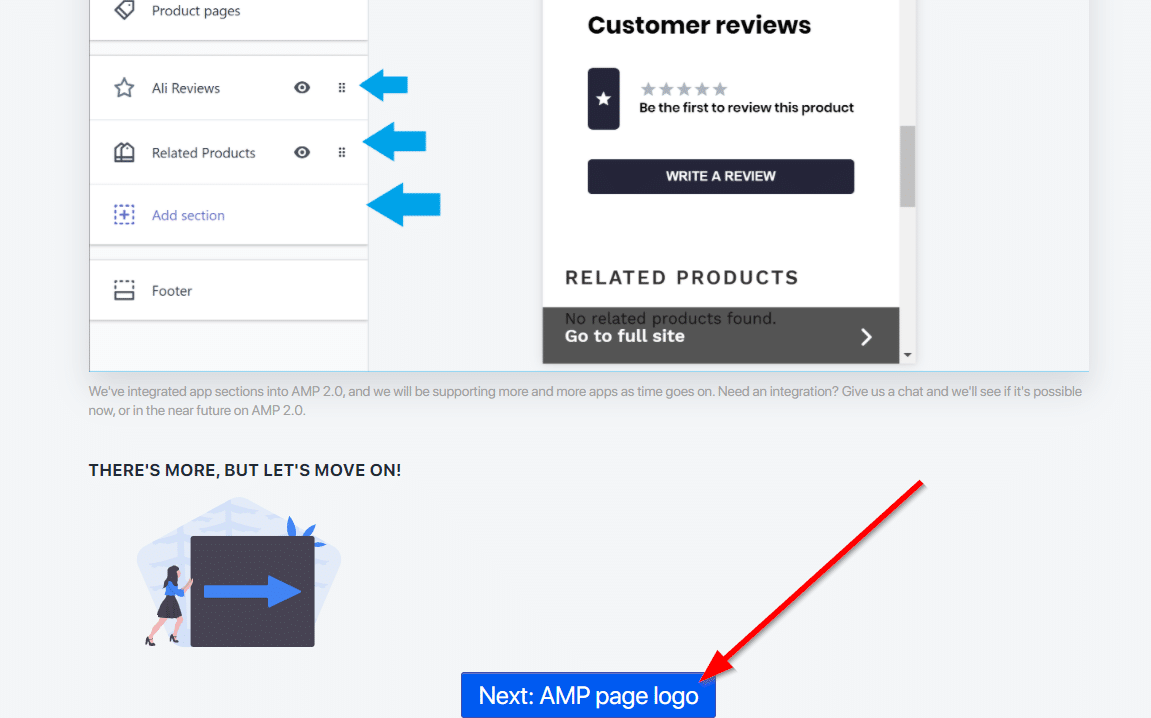Toggle visibility of Ali Reviews section

tap(302, 88)
